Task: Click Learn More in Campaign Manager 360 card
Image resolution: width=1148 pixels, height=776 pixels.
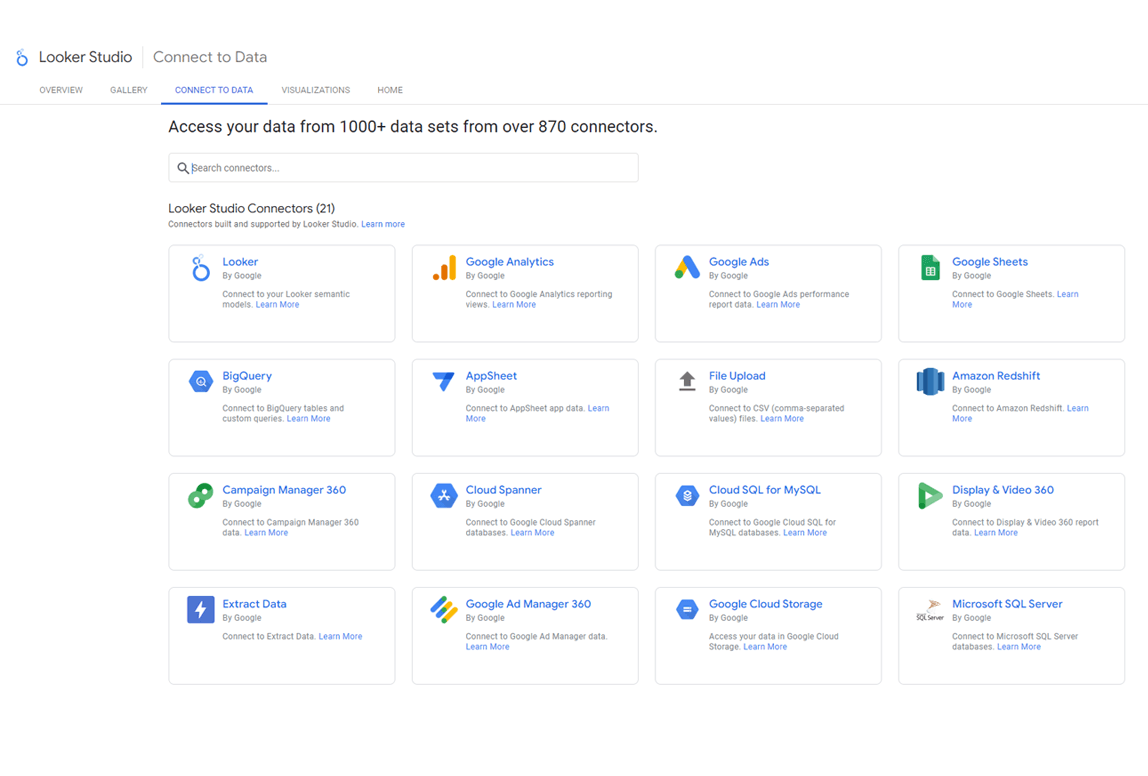Action: point(266,533)
